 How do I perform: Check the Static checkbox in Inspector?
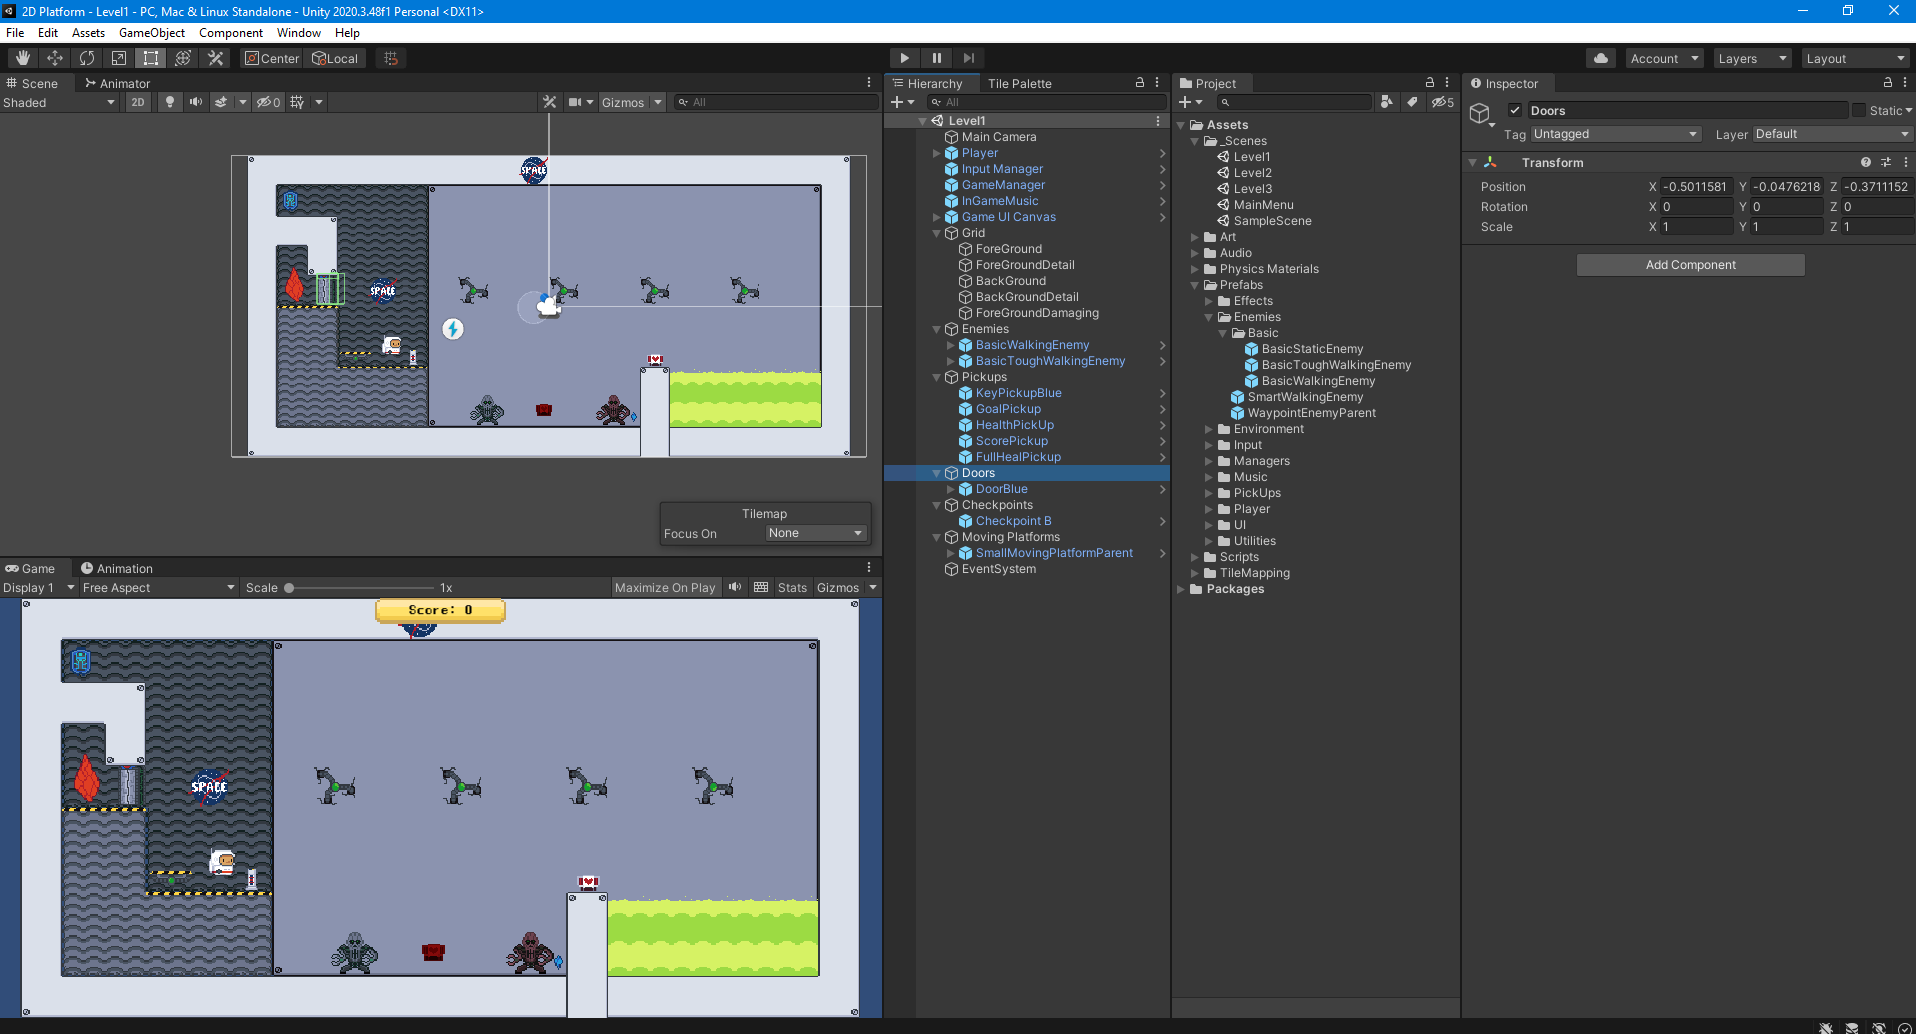tap(1859, 110)
